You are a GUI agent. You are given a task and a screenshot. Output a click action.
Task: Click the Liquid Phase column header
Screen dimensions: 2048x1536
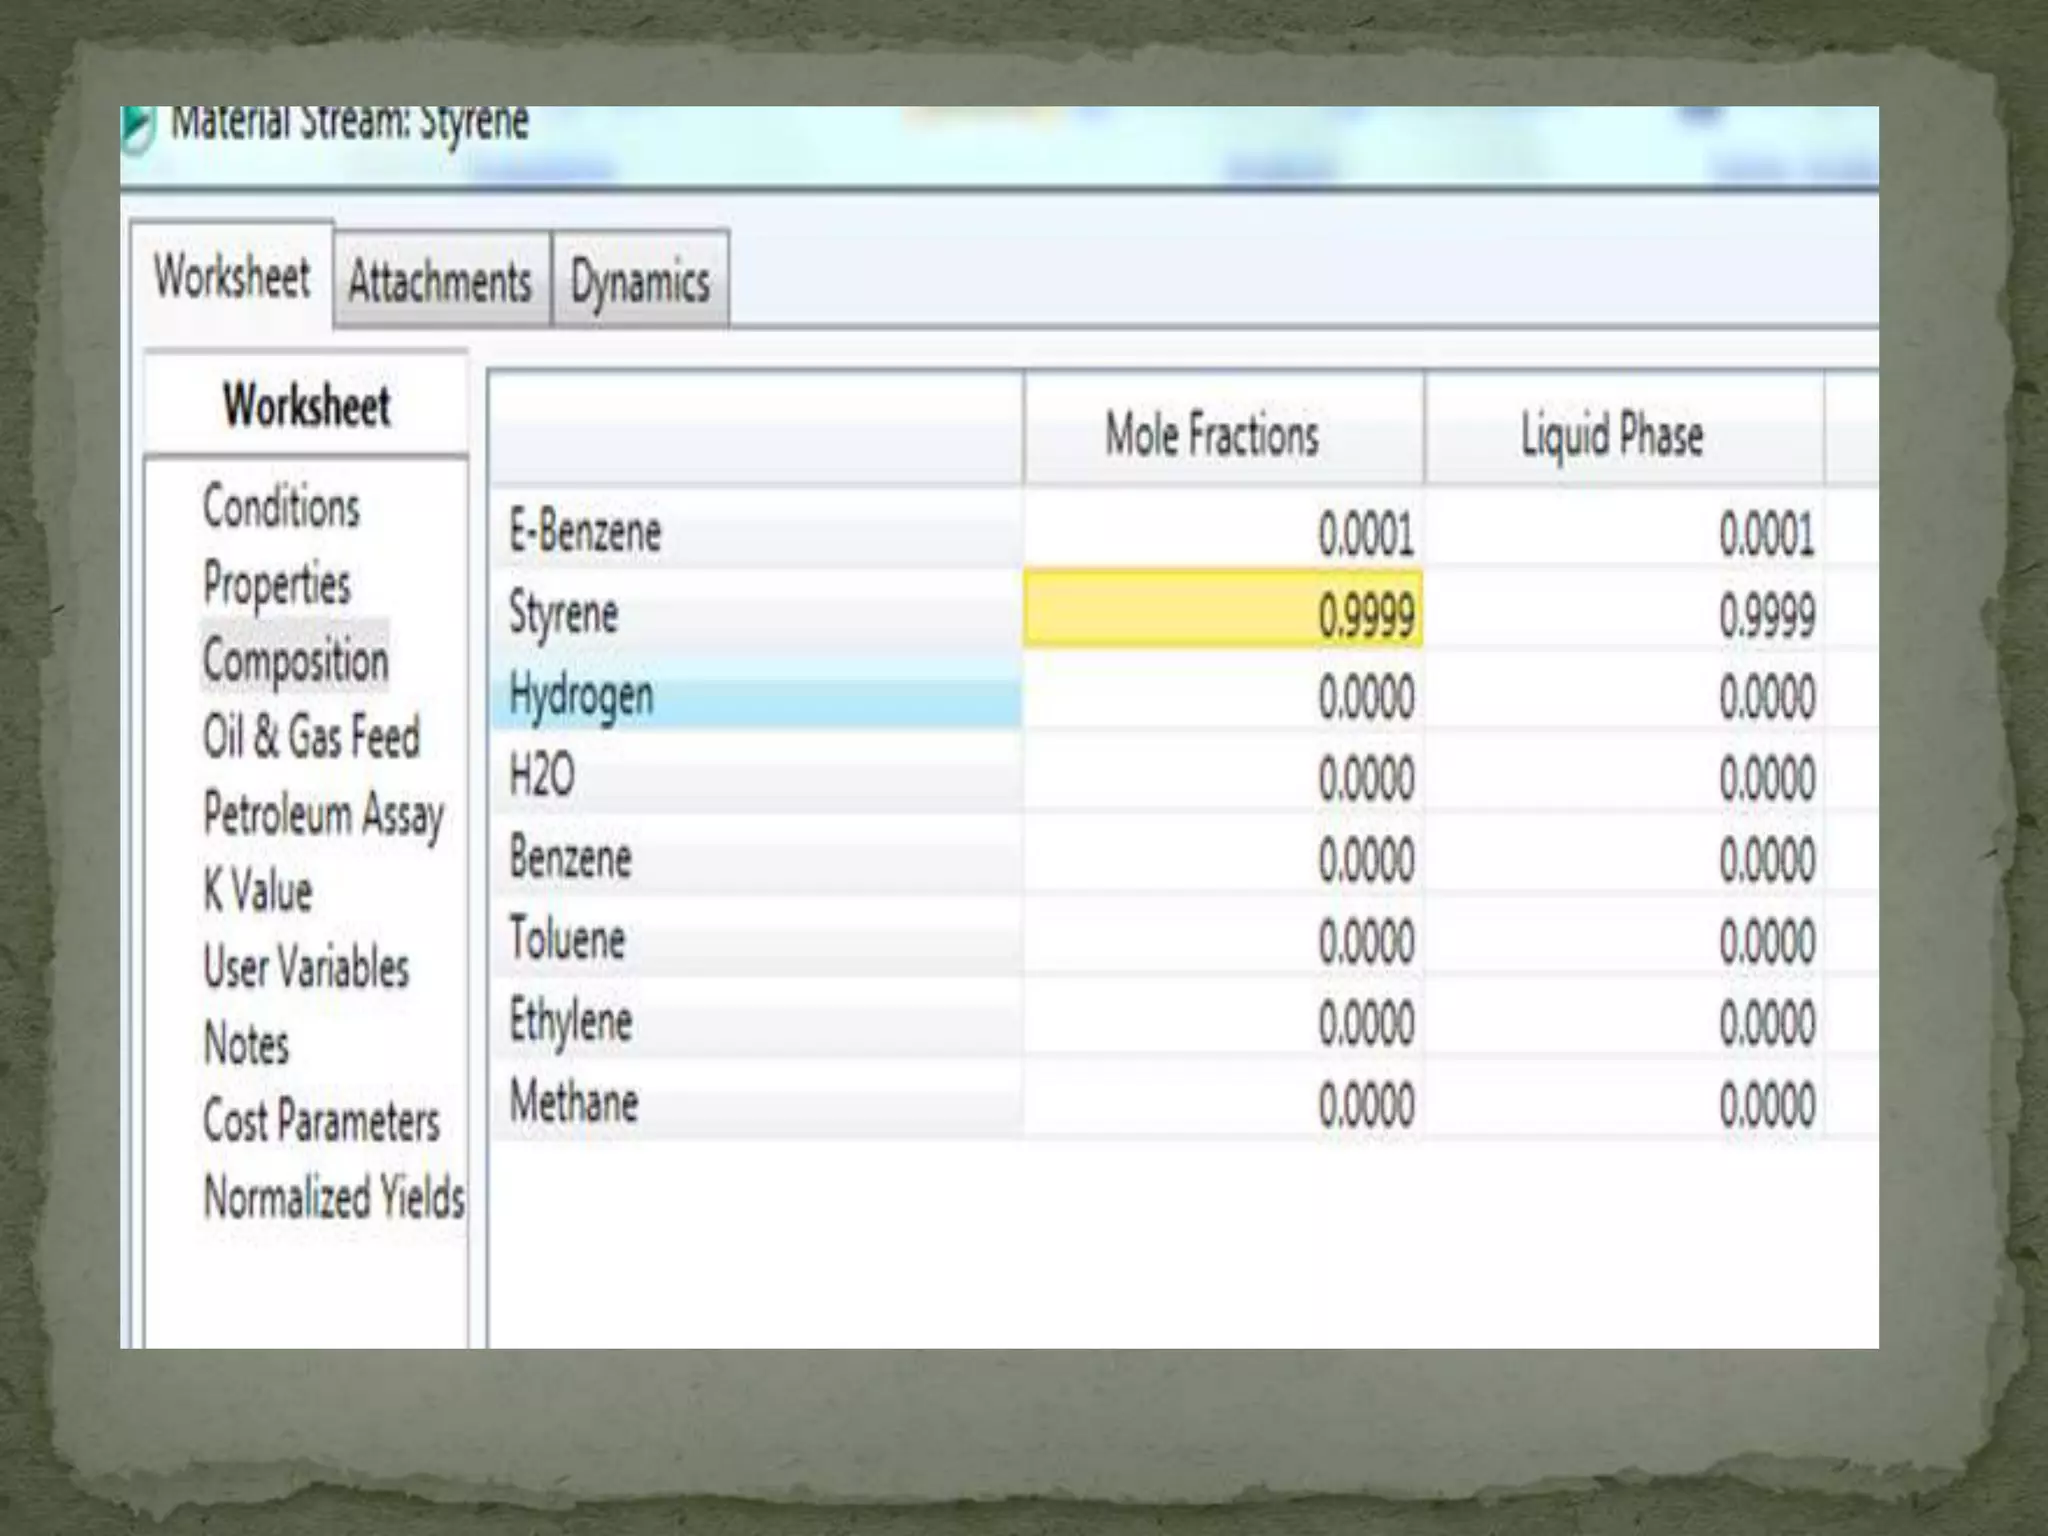point(1612,436)
